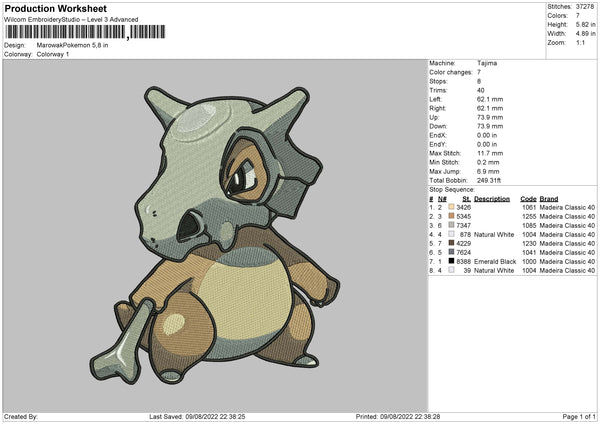This screenshot has width=600, height=424.
Task: Click the Production Worksheet heading
Action: (x=55, y=8)
